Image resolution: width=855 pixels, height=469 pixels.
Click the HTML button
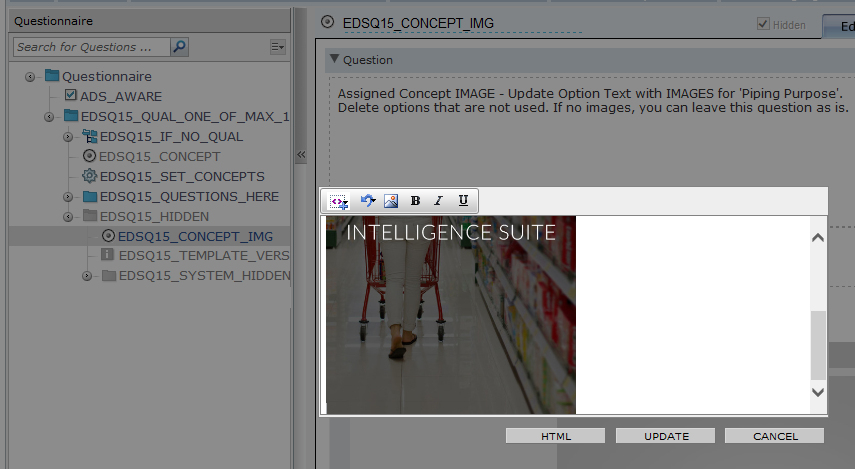click(x=556, y=436)
